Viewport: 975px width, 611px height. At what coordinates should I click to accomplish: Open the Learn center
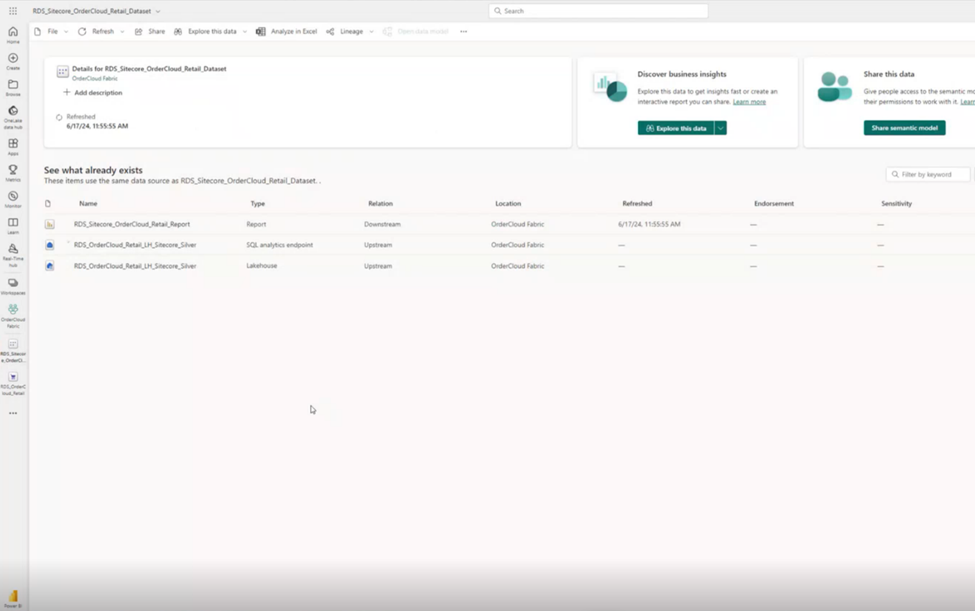point(13,226)
